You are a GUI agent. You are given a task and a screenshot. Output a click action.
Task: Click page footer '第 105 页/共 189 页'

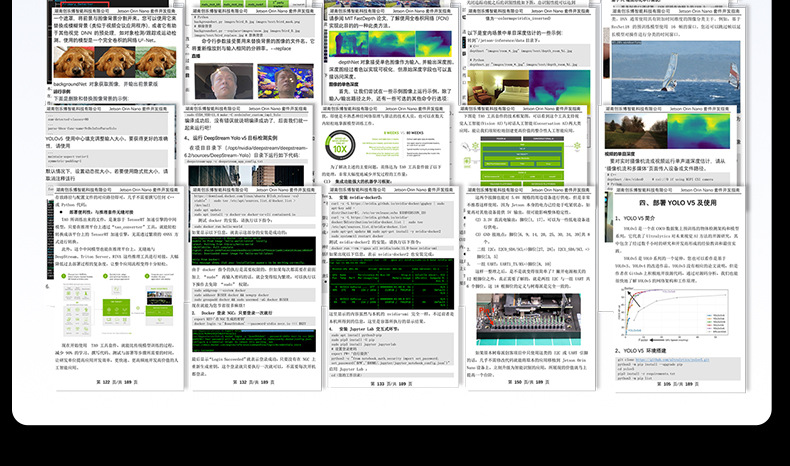[678, 383]
